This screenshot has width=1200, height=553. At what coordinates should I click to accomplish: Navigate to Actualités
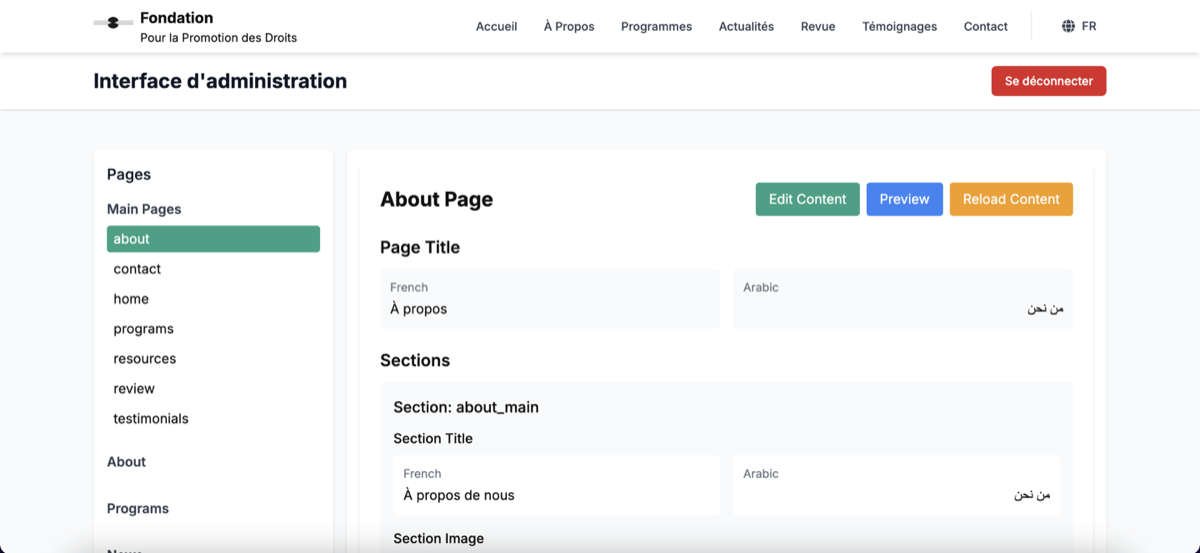point(746,26)
